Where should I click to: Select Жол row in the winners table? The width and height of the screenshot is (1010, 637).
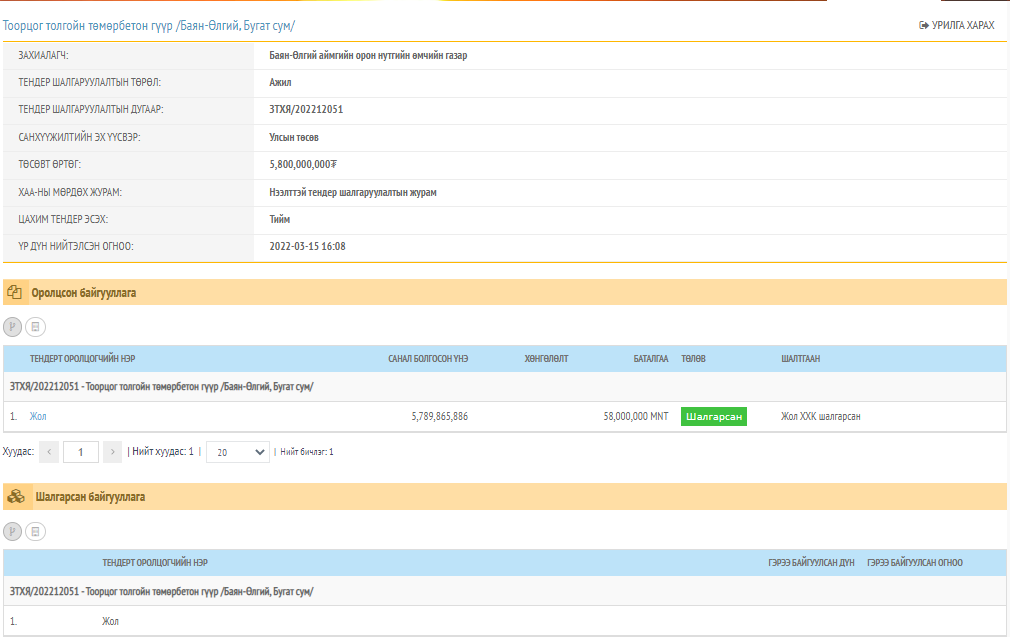pyautogui.click(x=110, y=622)
